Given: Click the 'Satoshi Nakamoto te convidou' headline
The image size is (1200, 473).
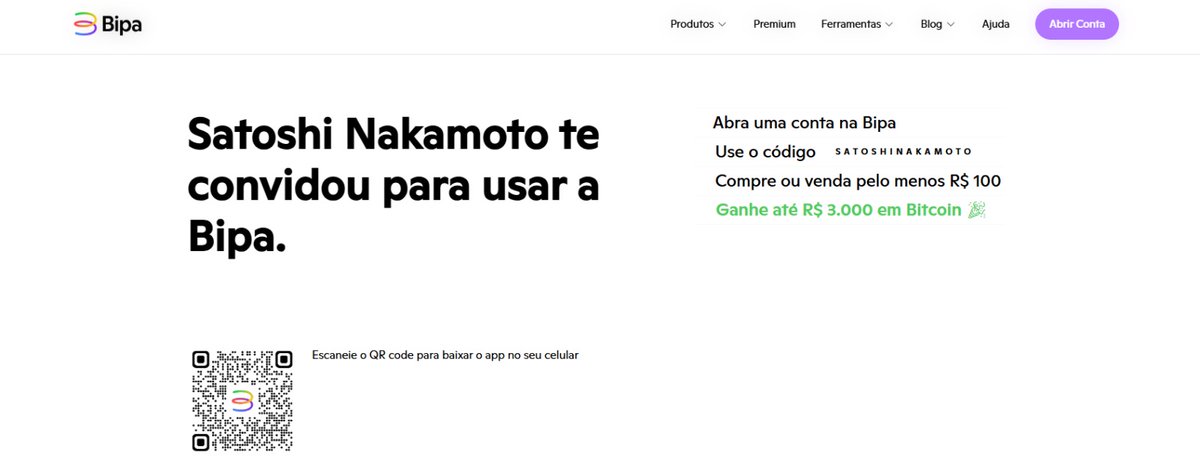Looking at the screenshot, I should 394,186.
